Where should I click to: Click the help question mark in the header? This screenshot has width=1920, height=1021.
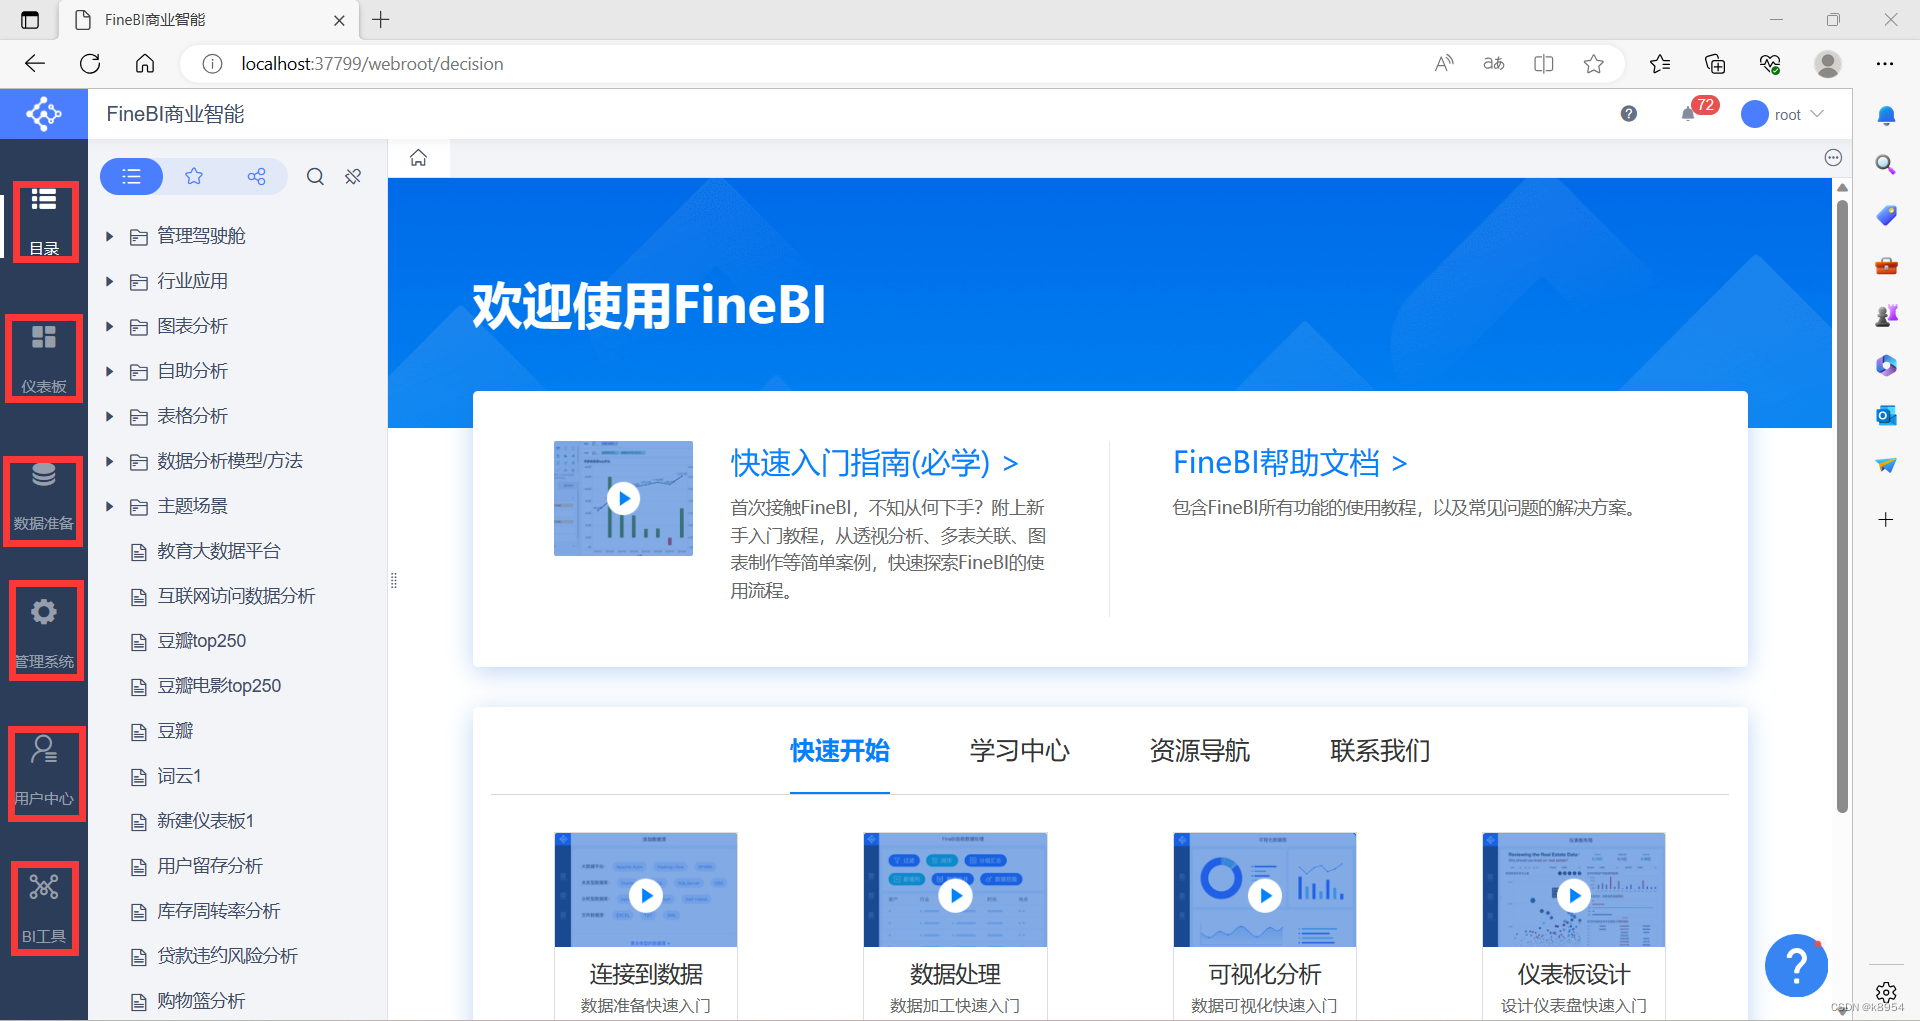coord(1628,113)
